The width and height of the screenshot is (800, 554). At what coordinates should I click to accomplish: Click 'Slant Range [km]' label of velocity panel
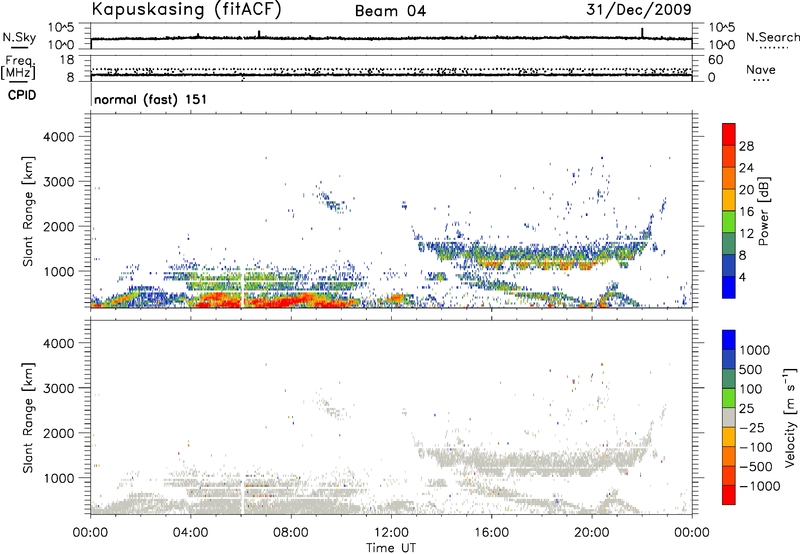click(x=28, y=417)
